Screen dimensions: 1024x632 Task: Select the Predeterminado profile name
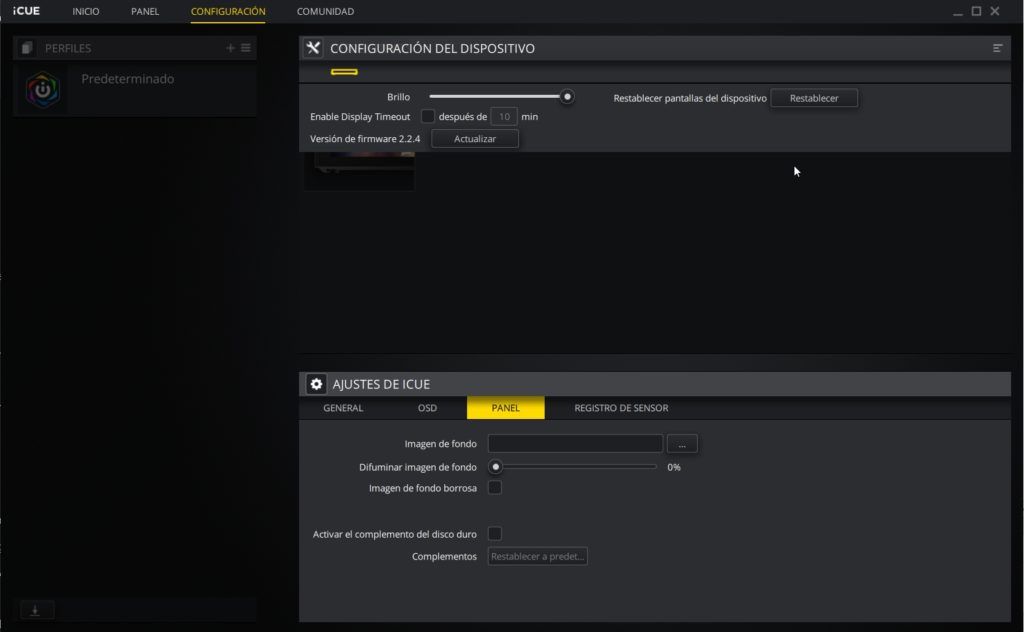coord(127,79)
